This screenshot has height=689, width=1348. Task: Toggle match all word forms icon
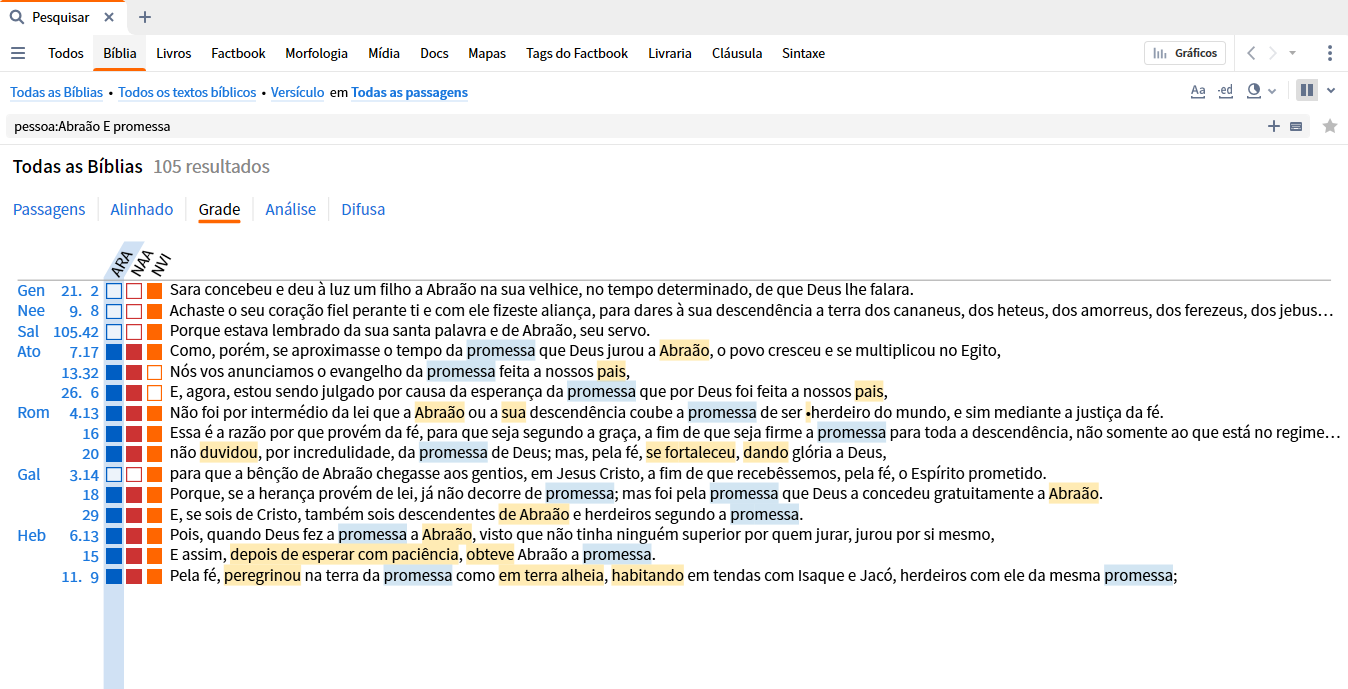(1225, 91)
